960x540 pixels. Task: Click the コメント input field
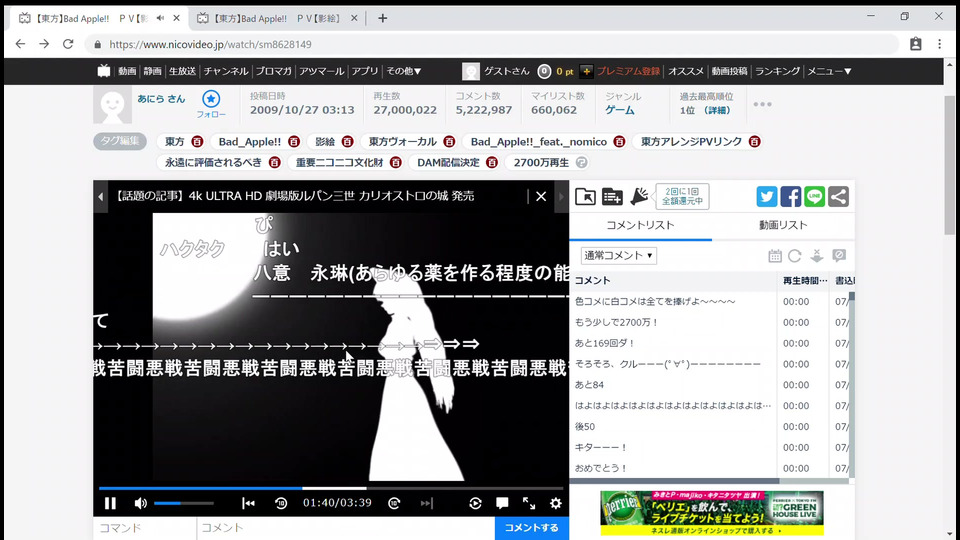coord(346,528)
